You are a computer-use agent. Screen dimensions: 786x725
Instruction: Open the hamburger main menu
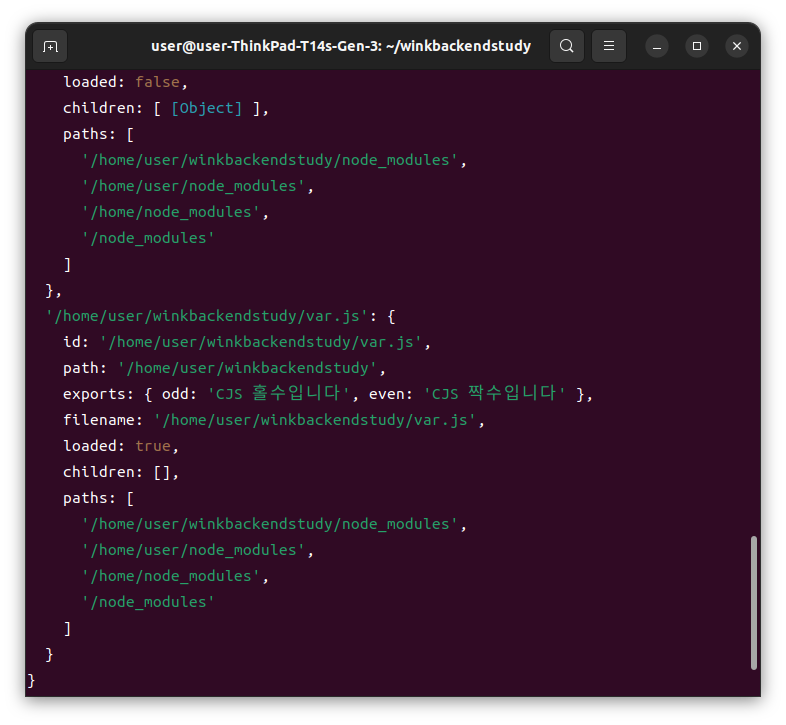609,46
